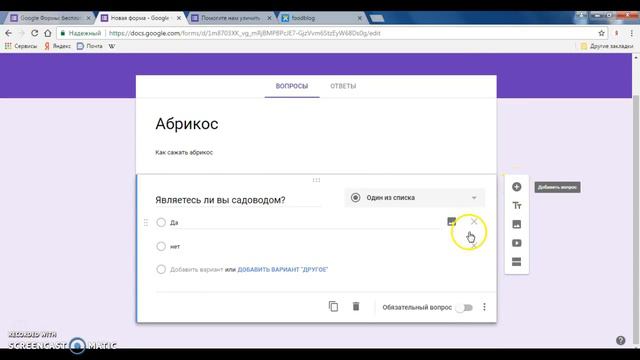Attach an image to the 'Да' option
Screen dimensions: 640x360
point(451,222)
